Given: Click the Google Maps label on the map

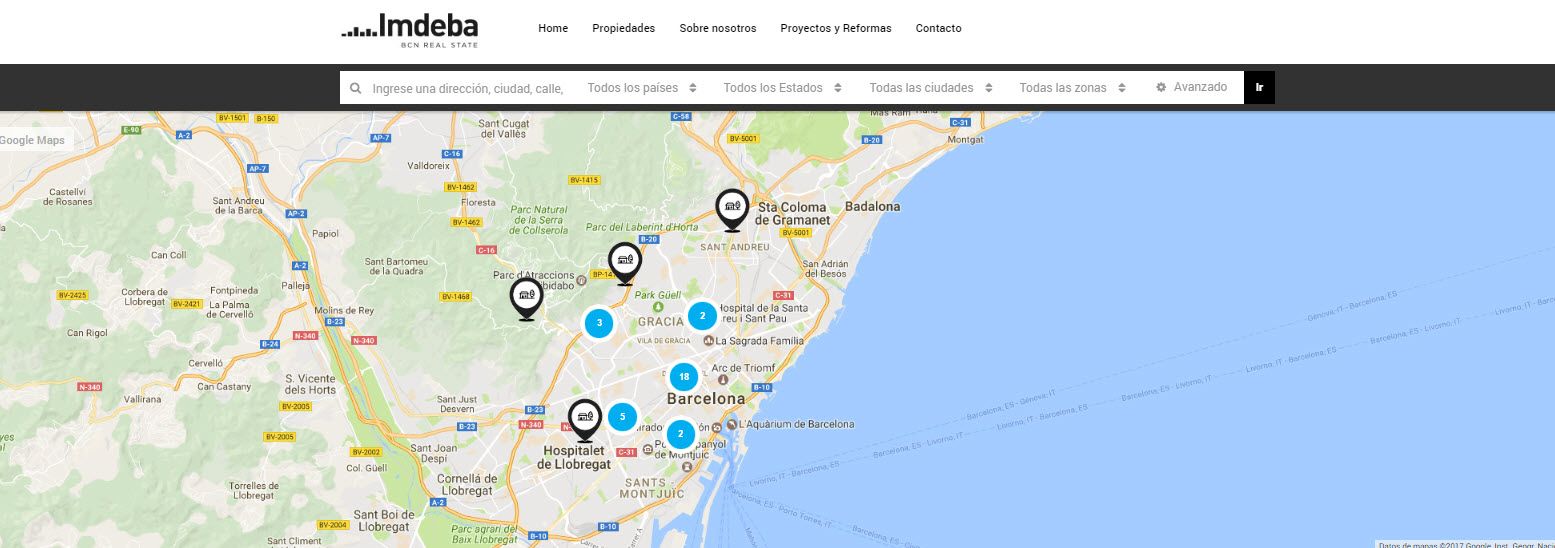Looking at the screenshot, I should 32,140.
